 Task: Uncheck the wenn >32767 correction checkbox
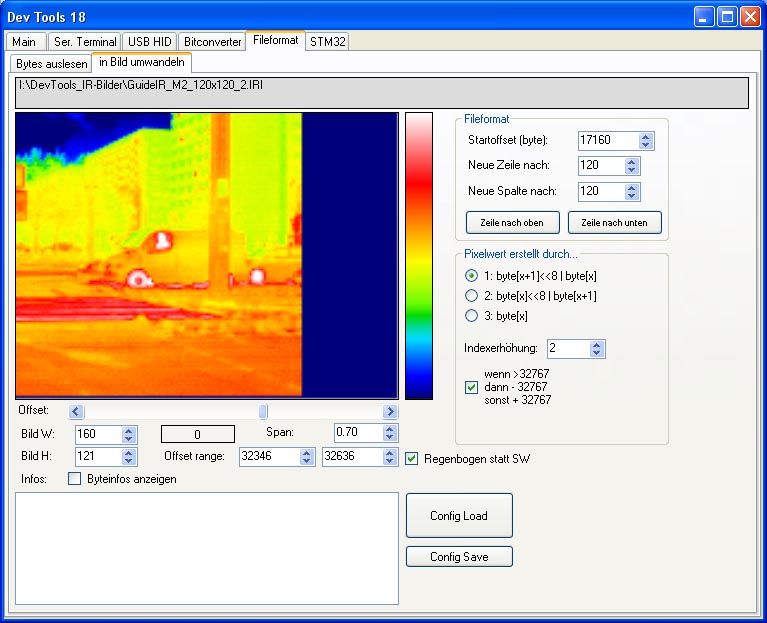point(472,387)
